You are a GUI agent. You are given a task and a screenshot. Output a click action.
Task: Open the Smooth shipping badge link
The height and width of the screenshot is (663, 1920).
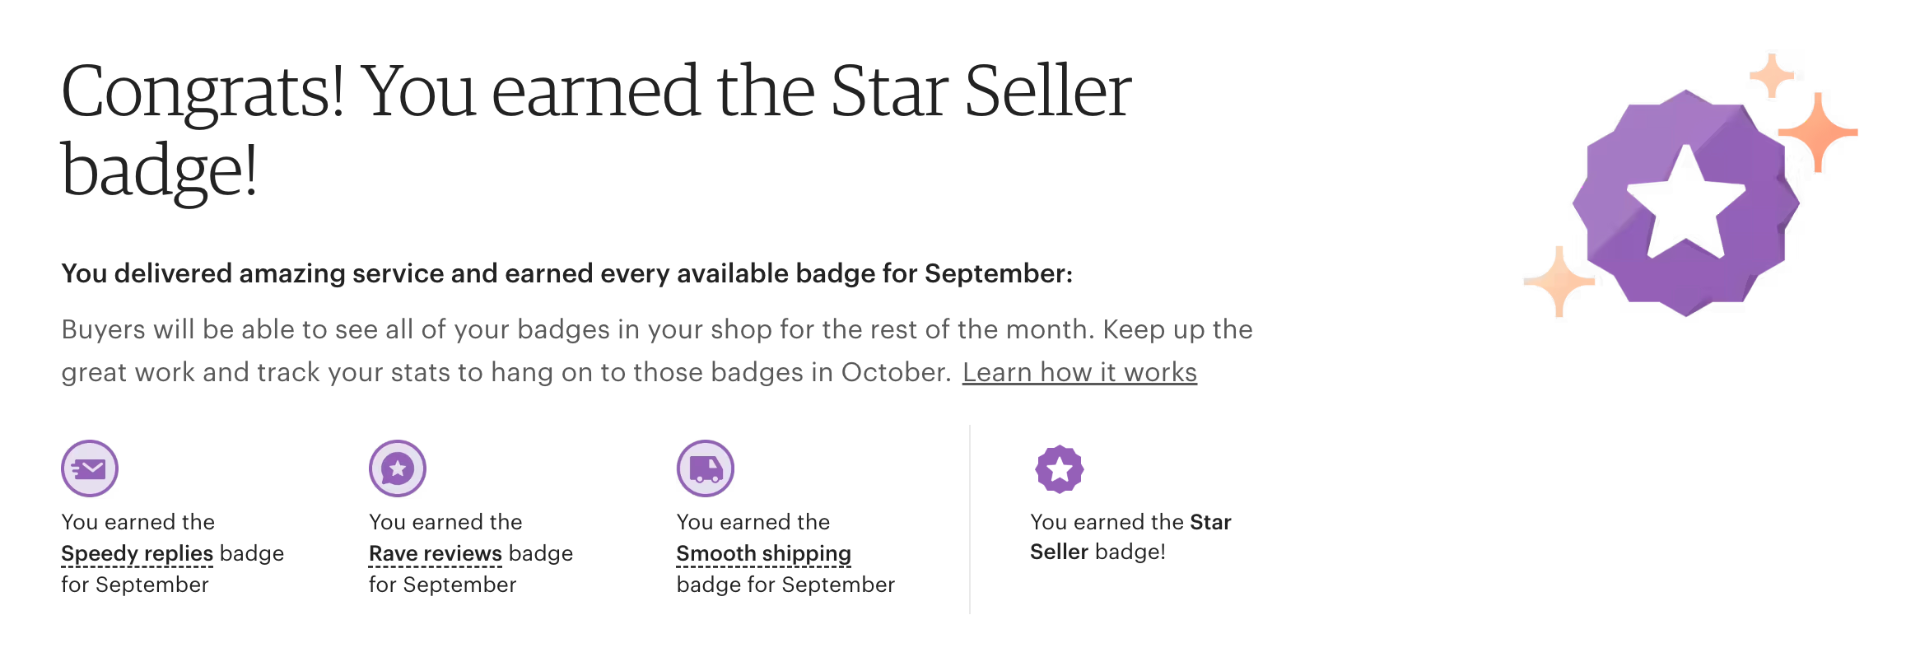[x=763, y=553]
